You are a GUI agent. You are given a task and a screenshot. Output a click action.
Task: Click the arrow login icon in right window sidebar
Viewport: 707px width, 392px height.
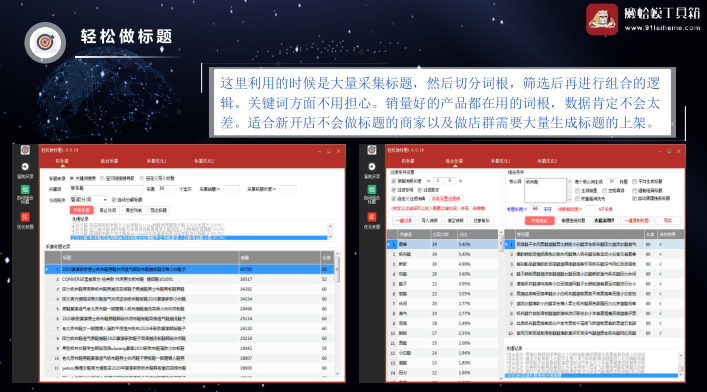(372, 166)
